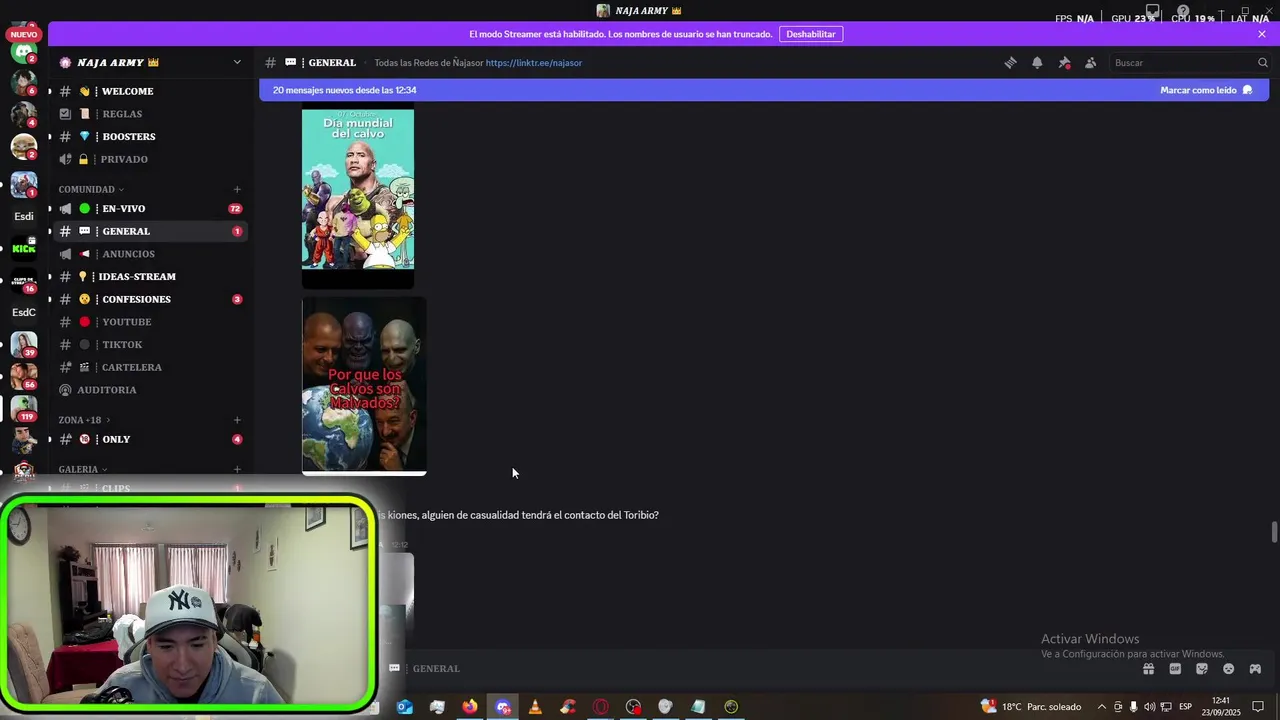Open the TIKTOK channel
Image resolution: width=1280 pixels, height=720 pixels.
click(x=150, y=344)
